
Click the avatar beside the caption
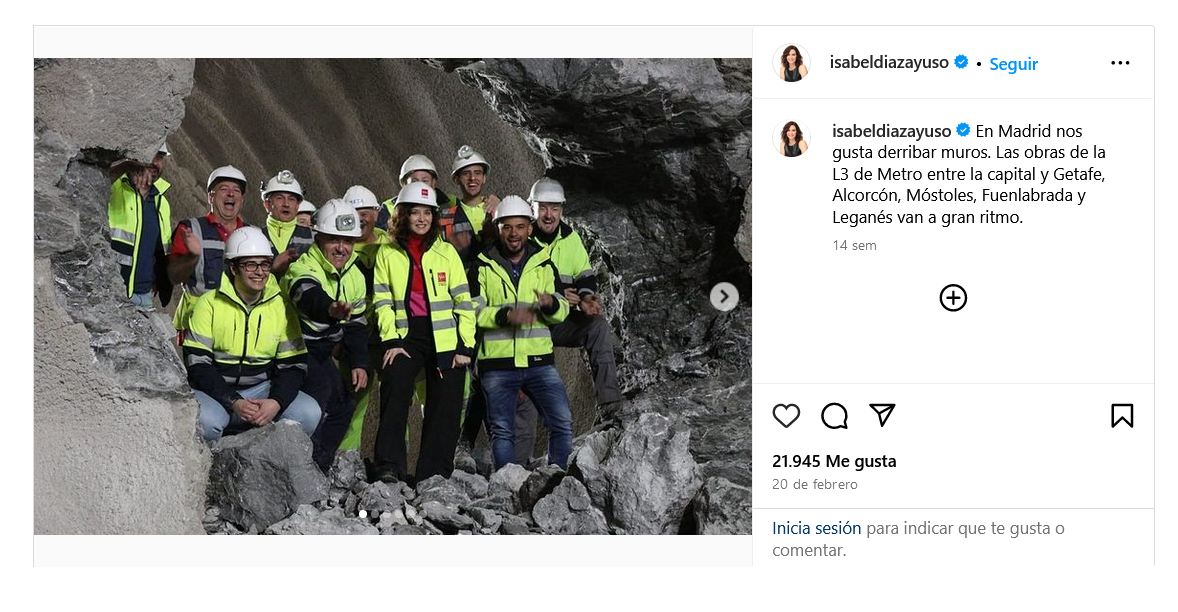(x=791, y=138)
